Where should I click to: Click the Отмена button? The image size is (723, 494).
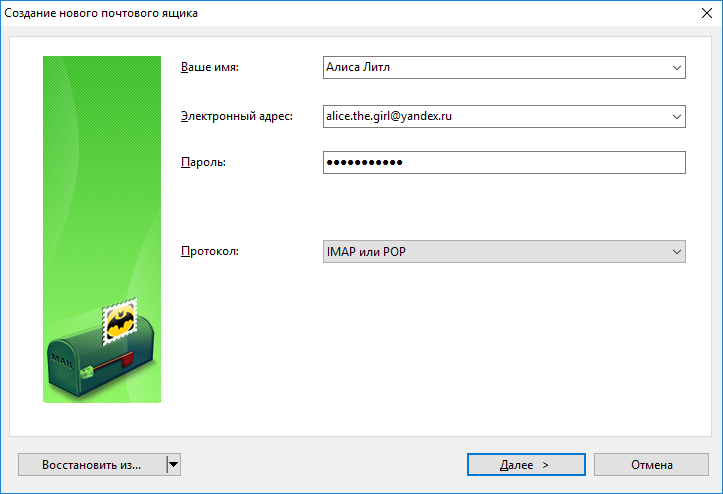(x=651, y=464)
